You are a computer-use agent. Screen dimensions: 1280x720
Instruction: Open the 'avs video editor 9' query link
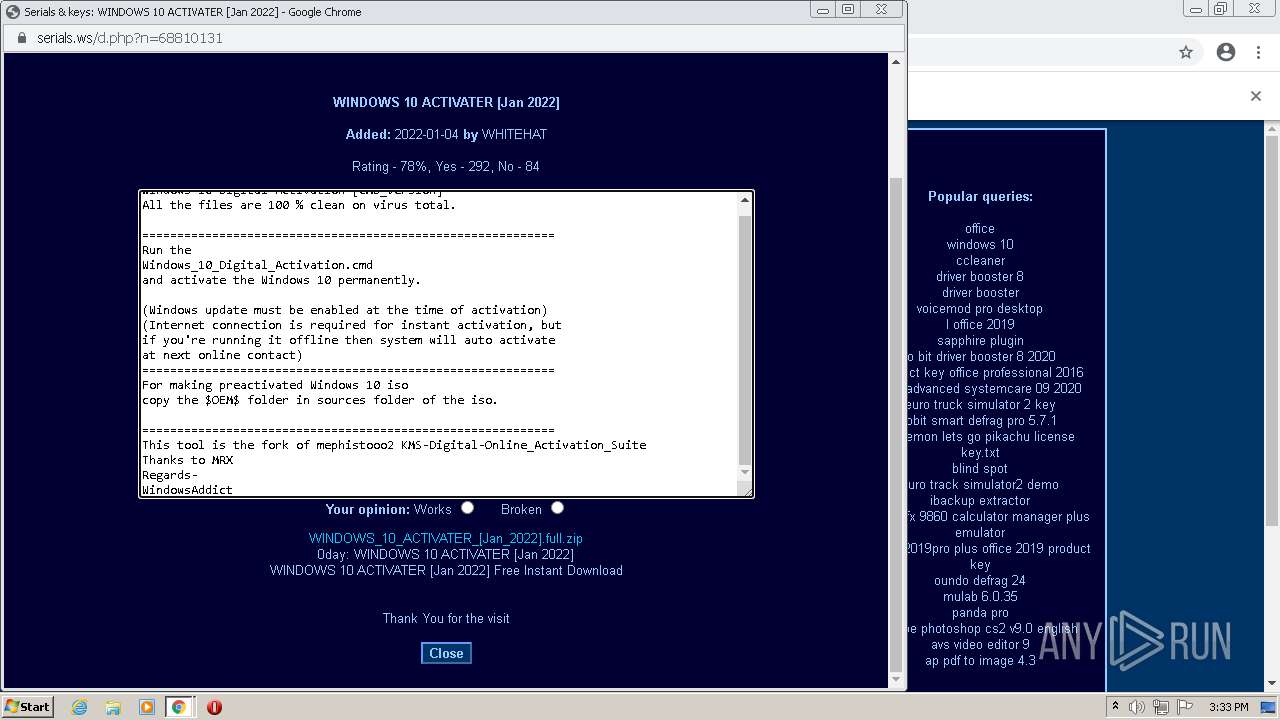click(980, 644)
